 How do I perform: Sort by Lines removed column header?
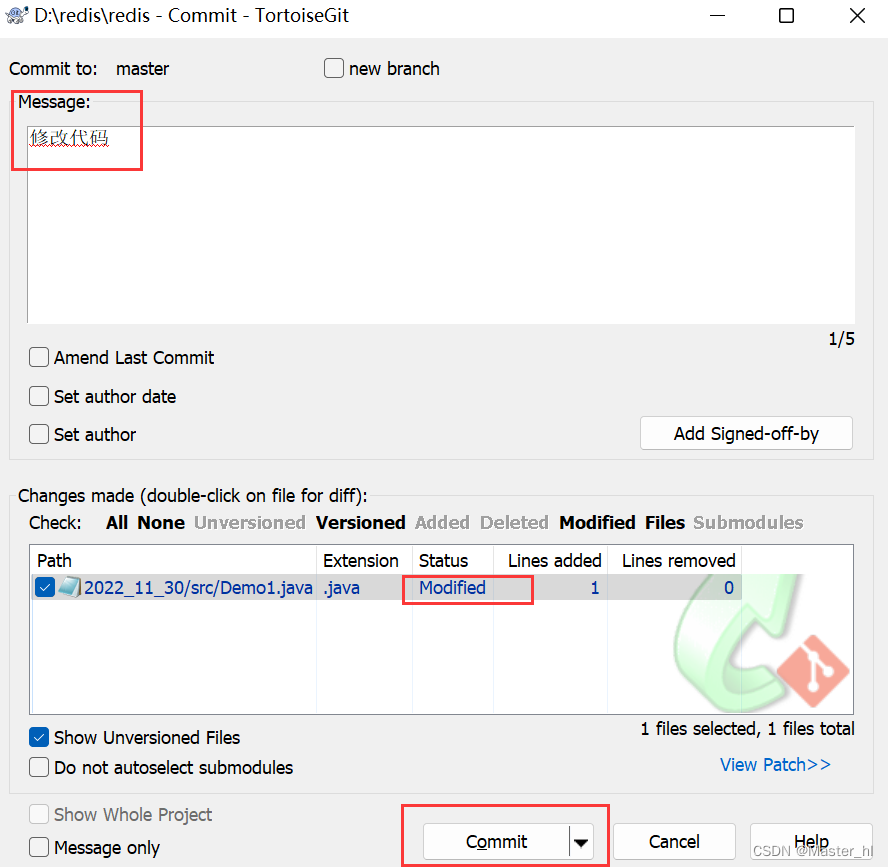coord(674,560)
